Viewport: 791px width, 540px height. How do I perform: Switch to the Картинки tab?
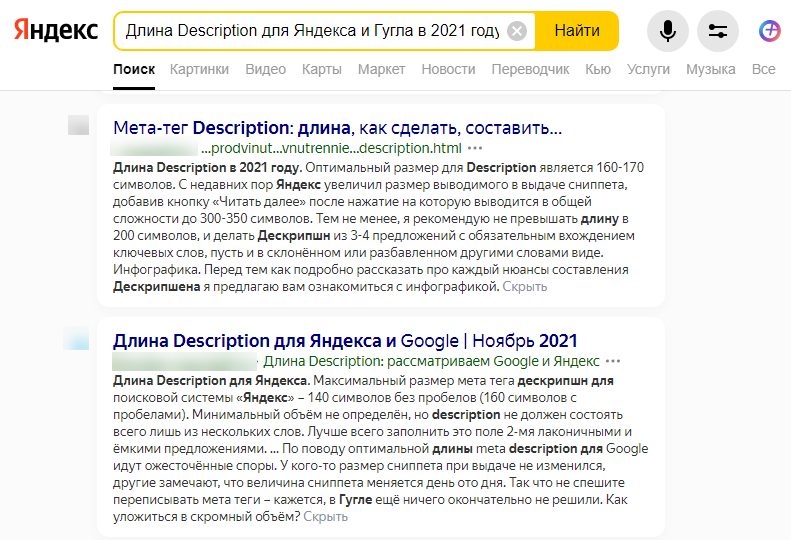point(199,69)
